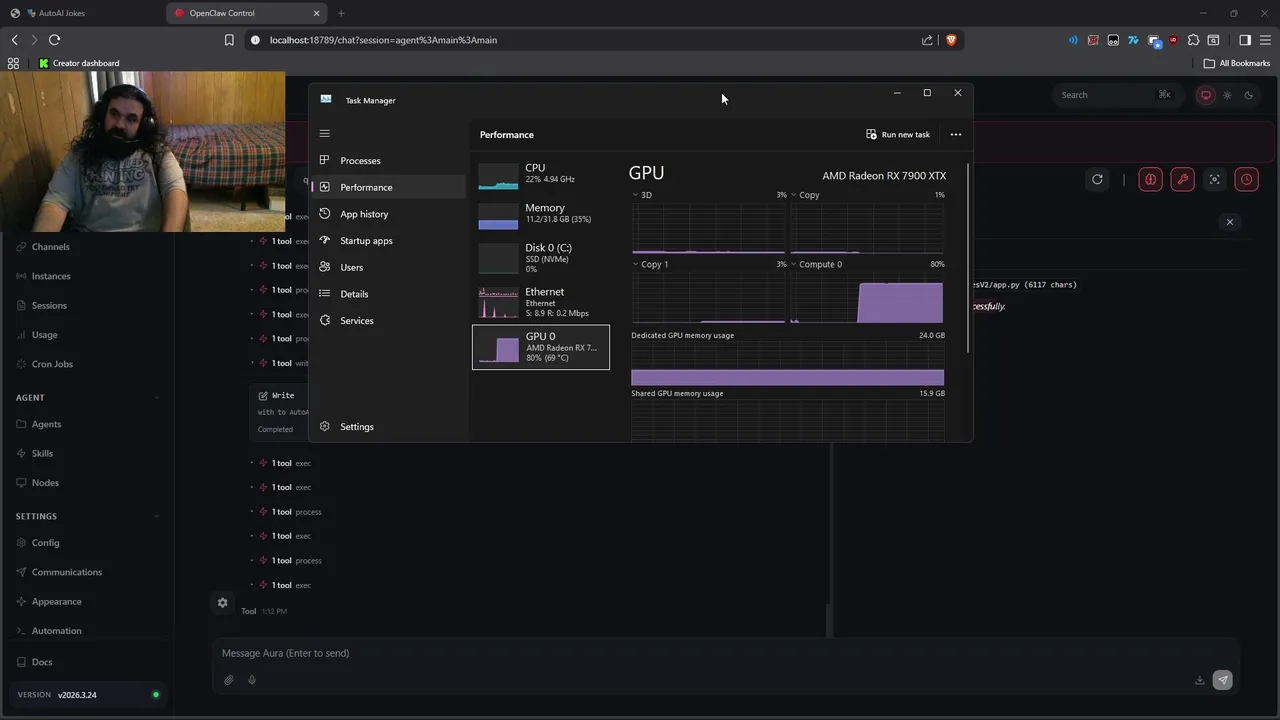Open Processes page in Task Manager

(x=388, y=161)
